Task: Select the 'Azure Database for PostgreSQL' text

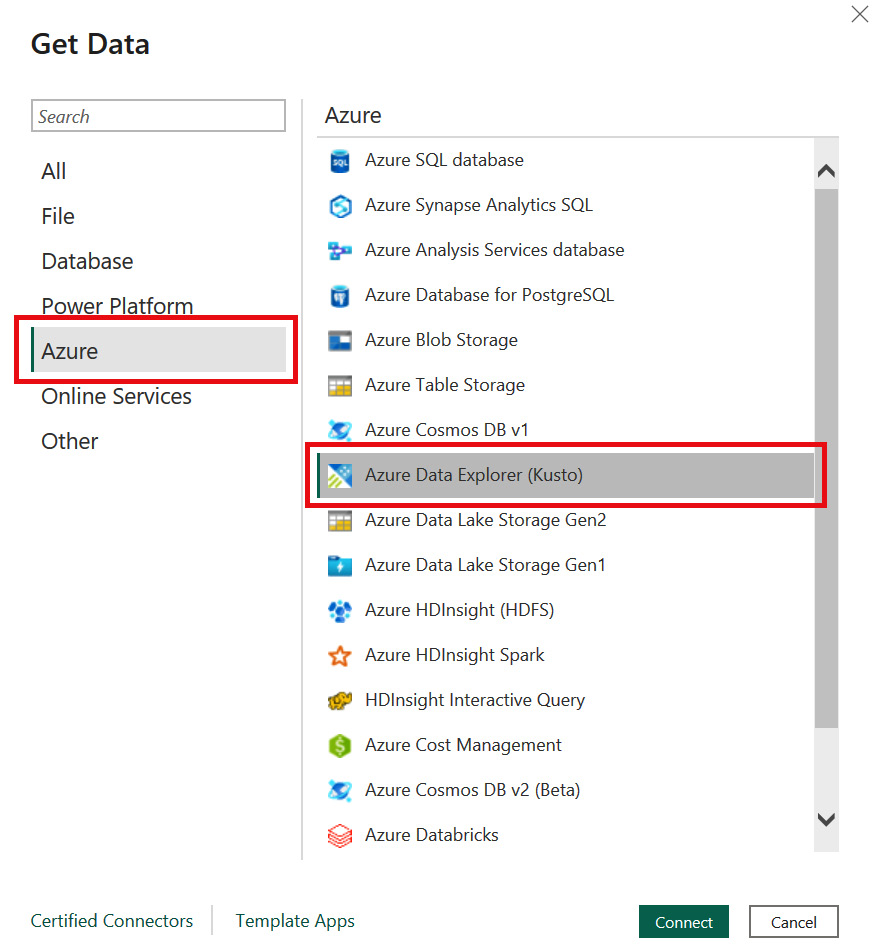Action: click(489, 295)
